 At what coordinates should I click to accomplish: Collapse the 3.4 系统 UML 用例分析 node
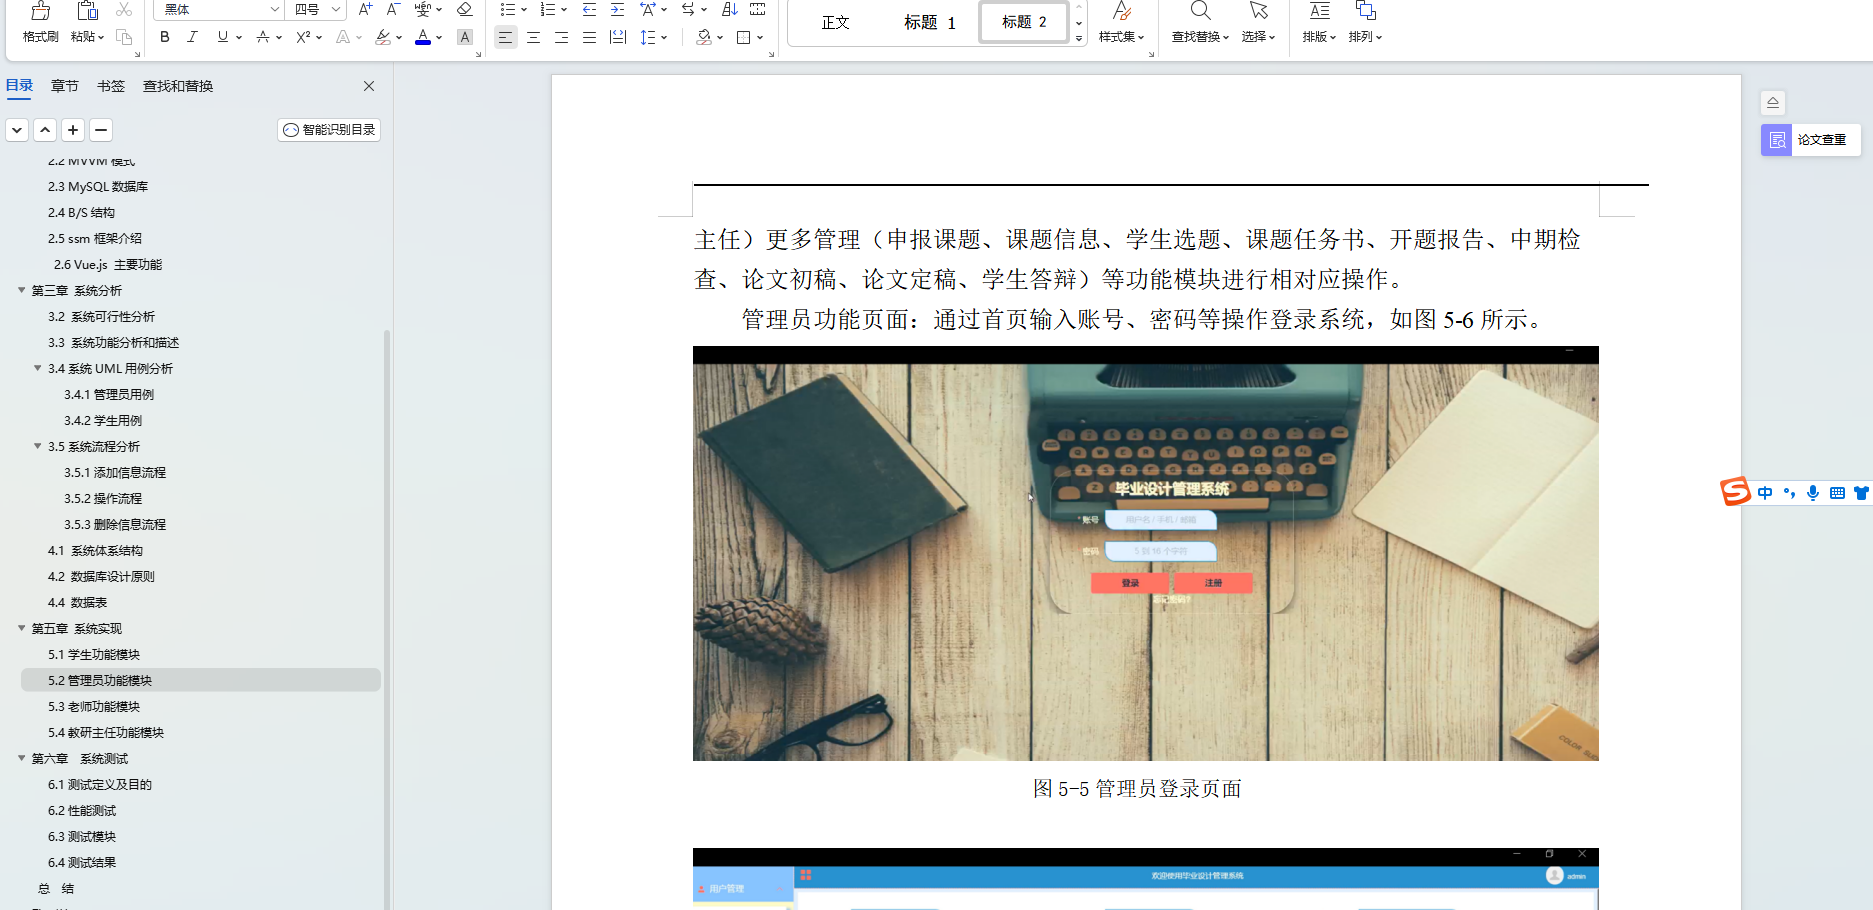[38, 368]
